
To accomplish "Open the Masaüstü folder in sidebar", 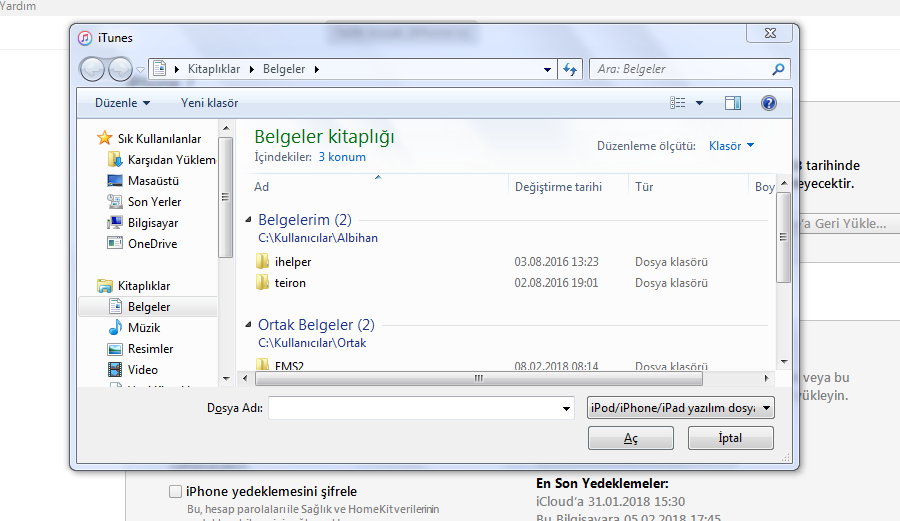I will [152, 181].
